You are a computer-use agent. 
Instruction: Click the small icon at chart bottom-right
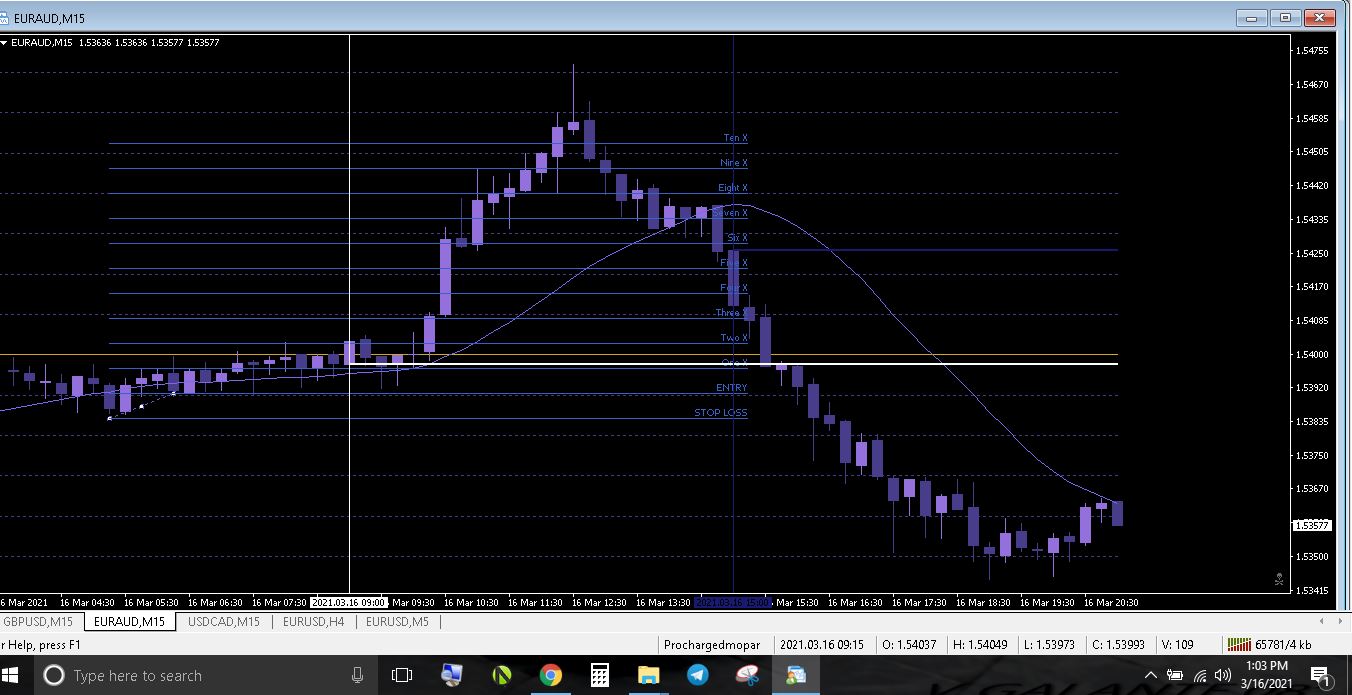point(1278,579)
